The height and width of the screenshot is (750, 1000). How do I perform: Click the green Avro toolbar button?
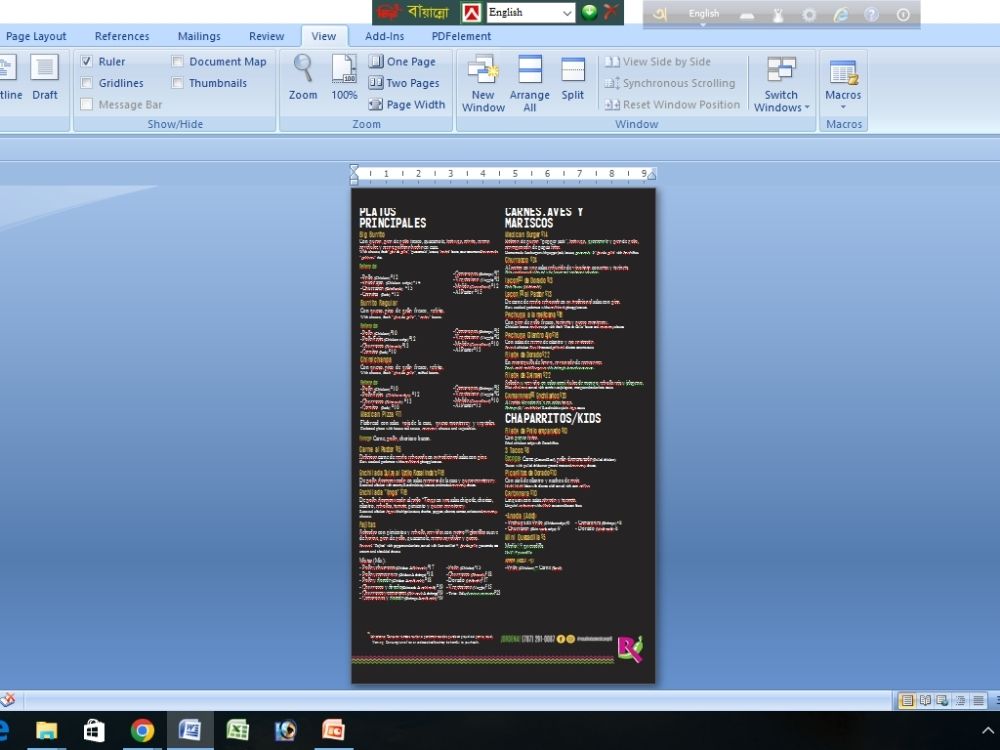(x=589, y=12)
